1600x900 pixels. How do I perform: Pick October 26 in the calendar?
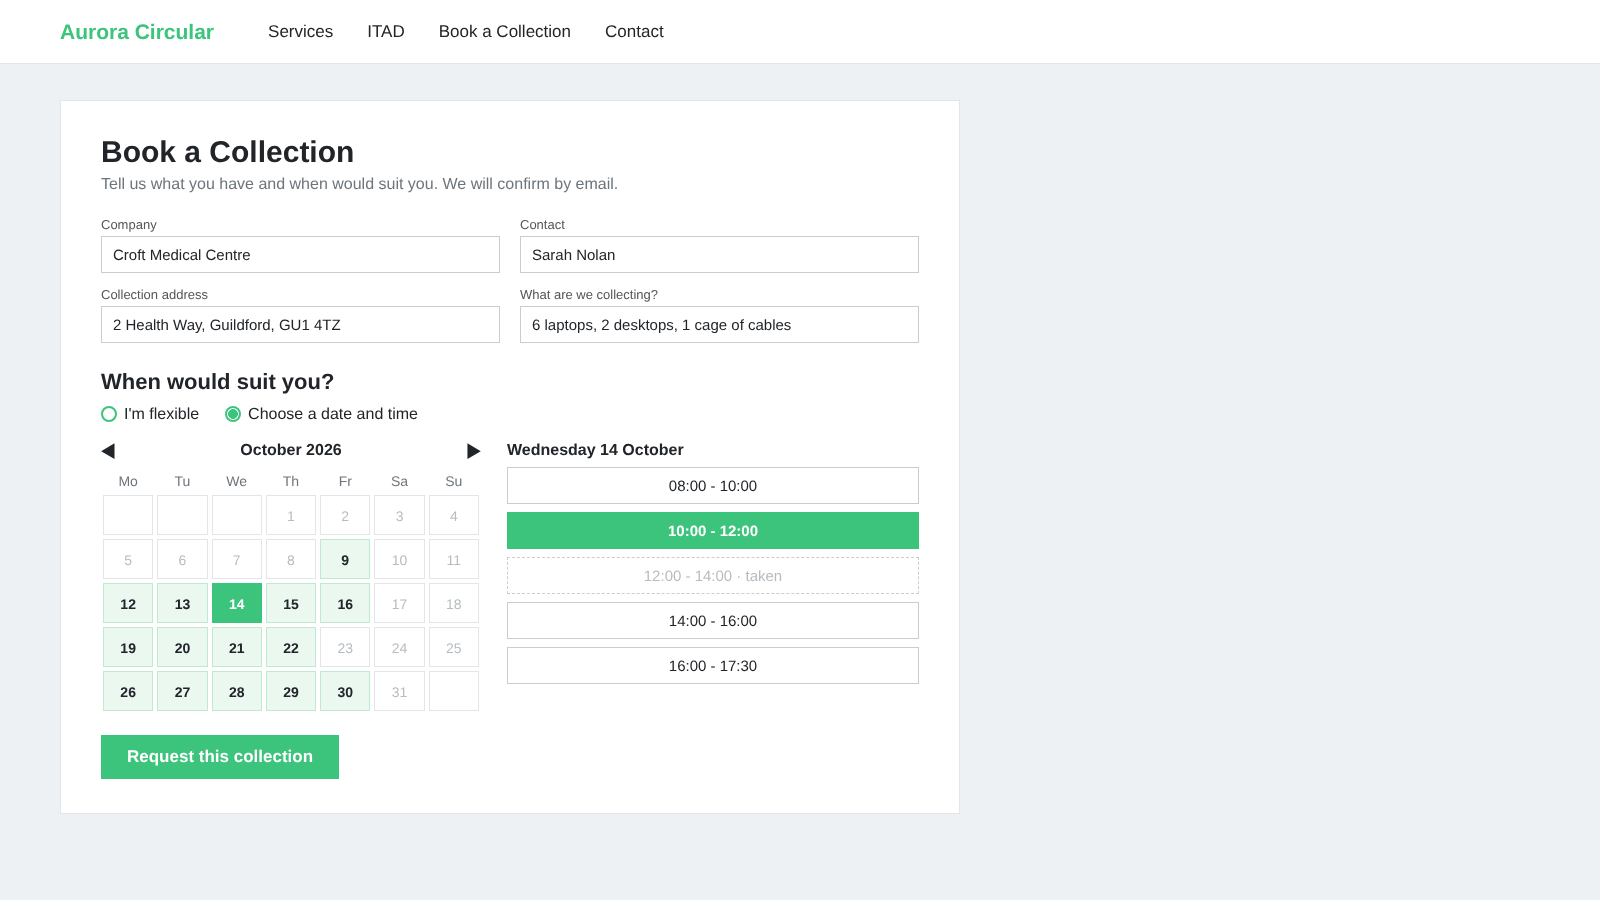pyautogui.click(x=128, y=692)
